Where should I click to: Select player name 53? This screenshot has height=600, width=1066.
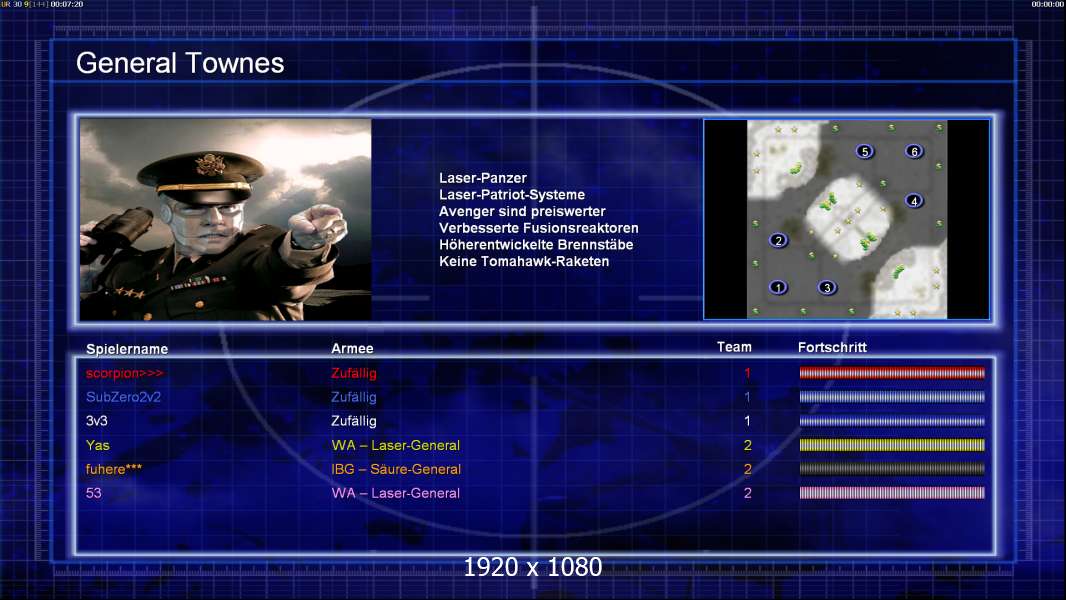coord(93,493)
